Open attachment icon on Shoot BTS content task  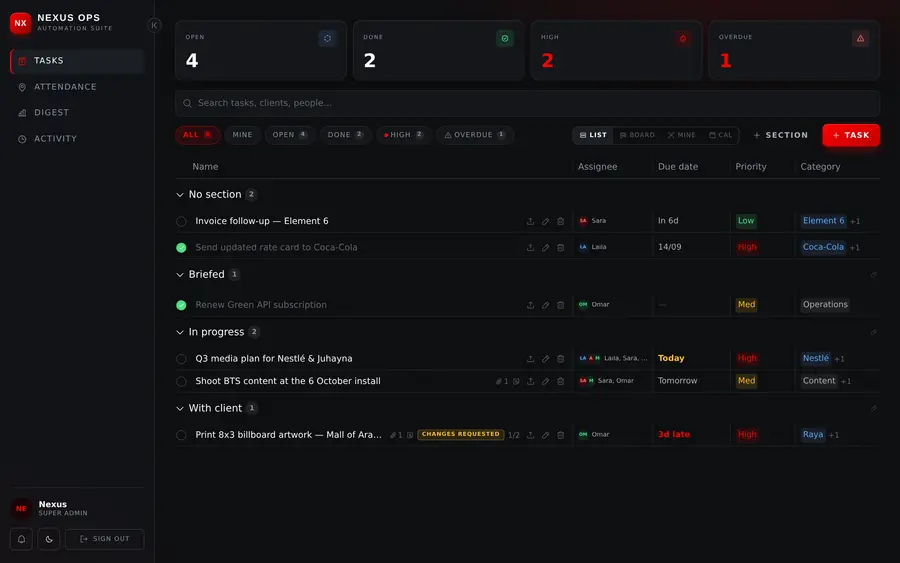click(x=502, y=382)
